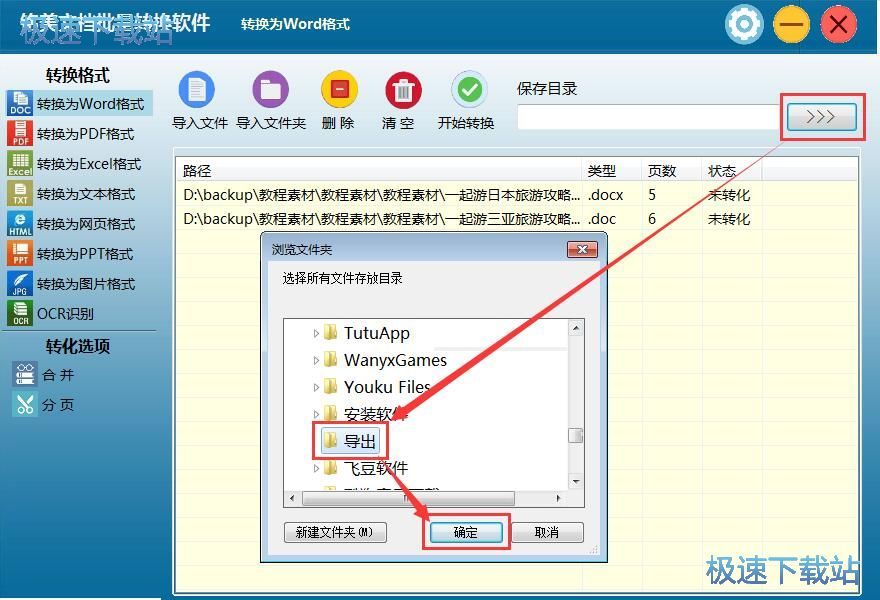
Task: Click the 页数 column header
Action: [672, 171]
